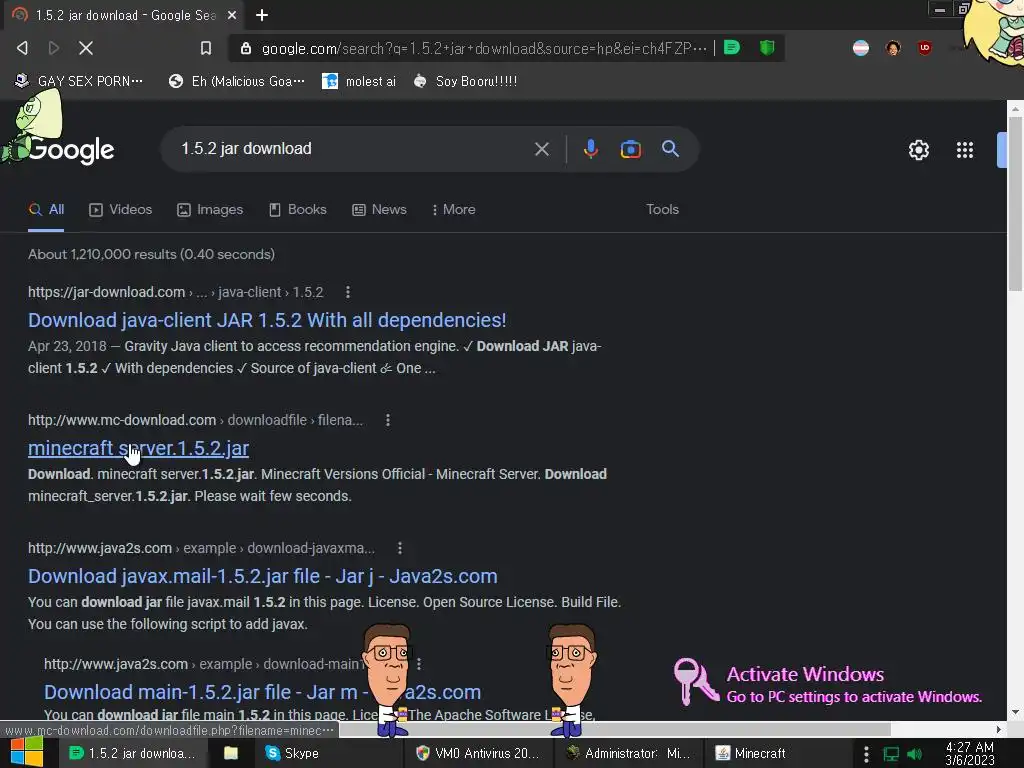Go back to the previous page
The height and width of the screenshot is (768, 1024).
[22, 48]
